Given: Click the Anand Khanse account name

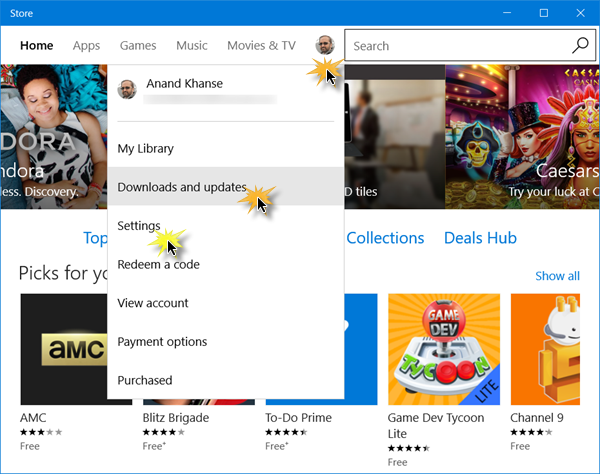Looking at the screenshot, I should (184, 83).
